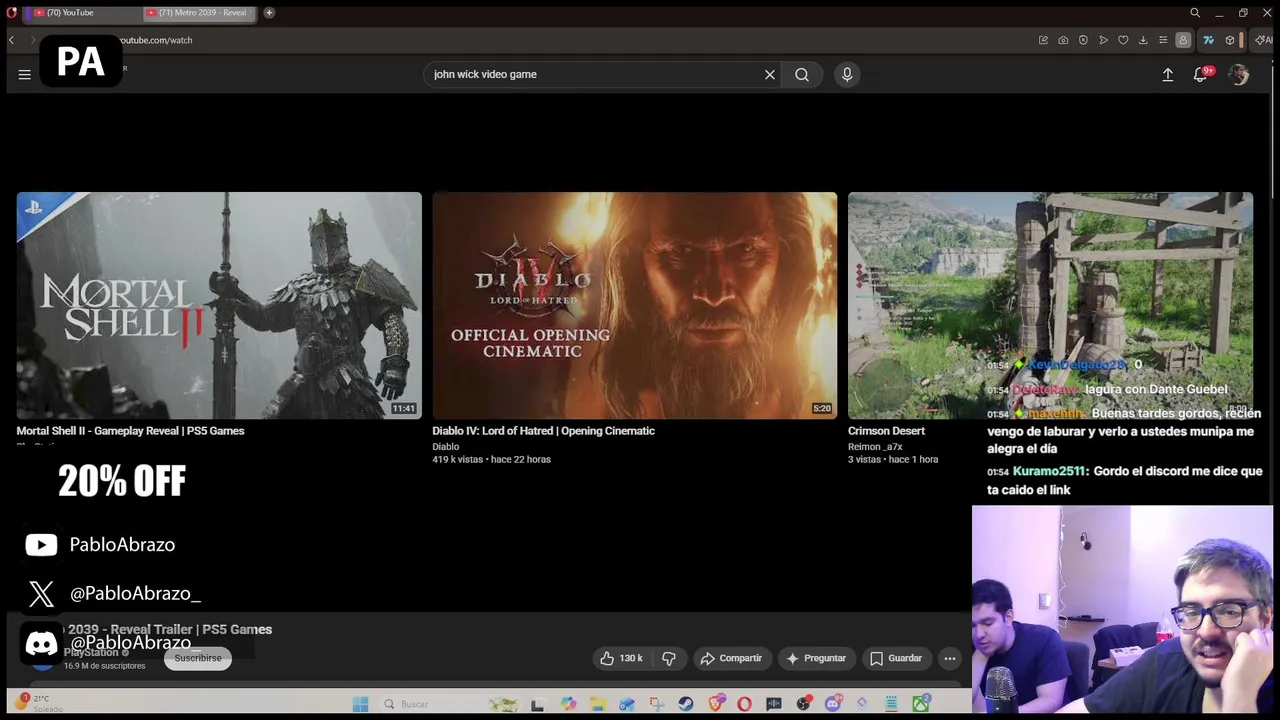Open the notifications bell with 9+ badge
1280x720 pixels.
tap(1202, 74)
